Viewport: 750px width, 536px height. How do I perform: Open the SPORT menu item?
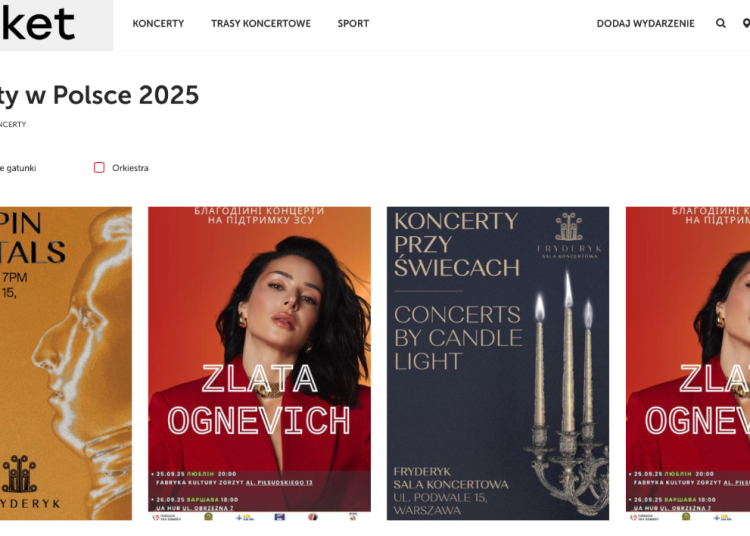353,23
